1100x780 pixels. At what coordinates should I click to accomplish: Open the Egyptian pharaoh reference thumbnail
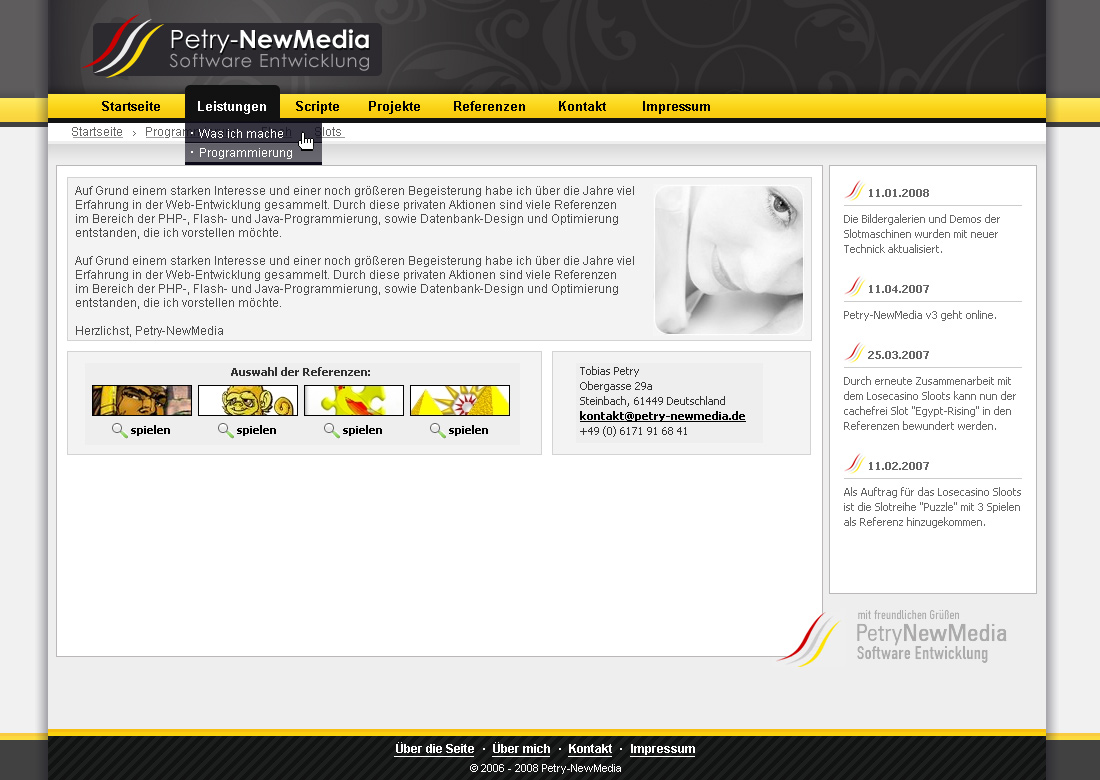point(142,401)
